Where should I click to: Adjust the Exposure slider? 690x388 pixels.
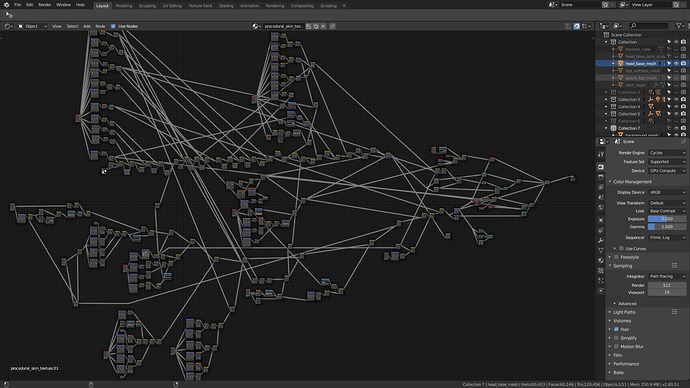click(667, 219)
